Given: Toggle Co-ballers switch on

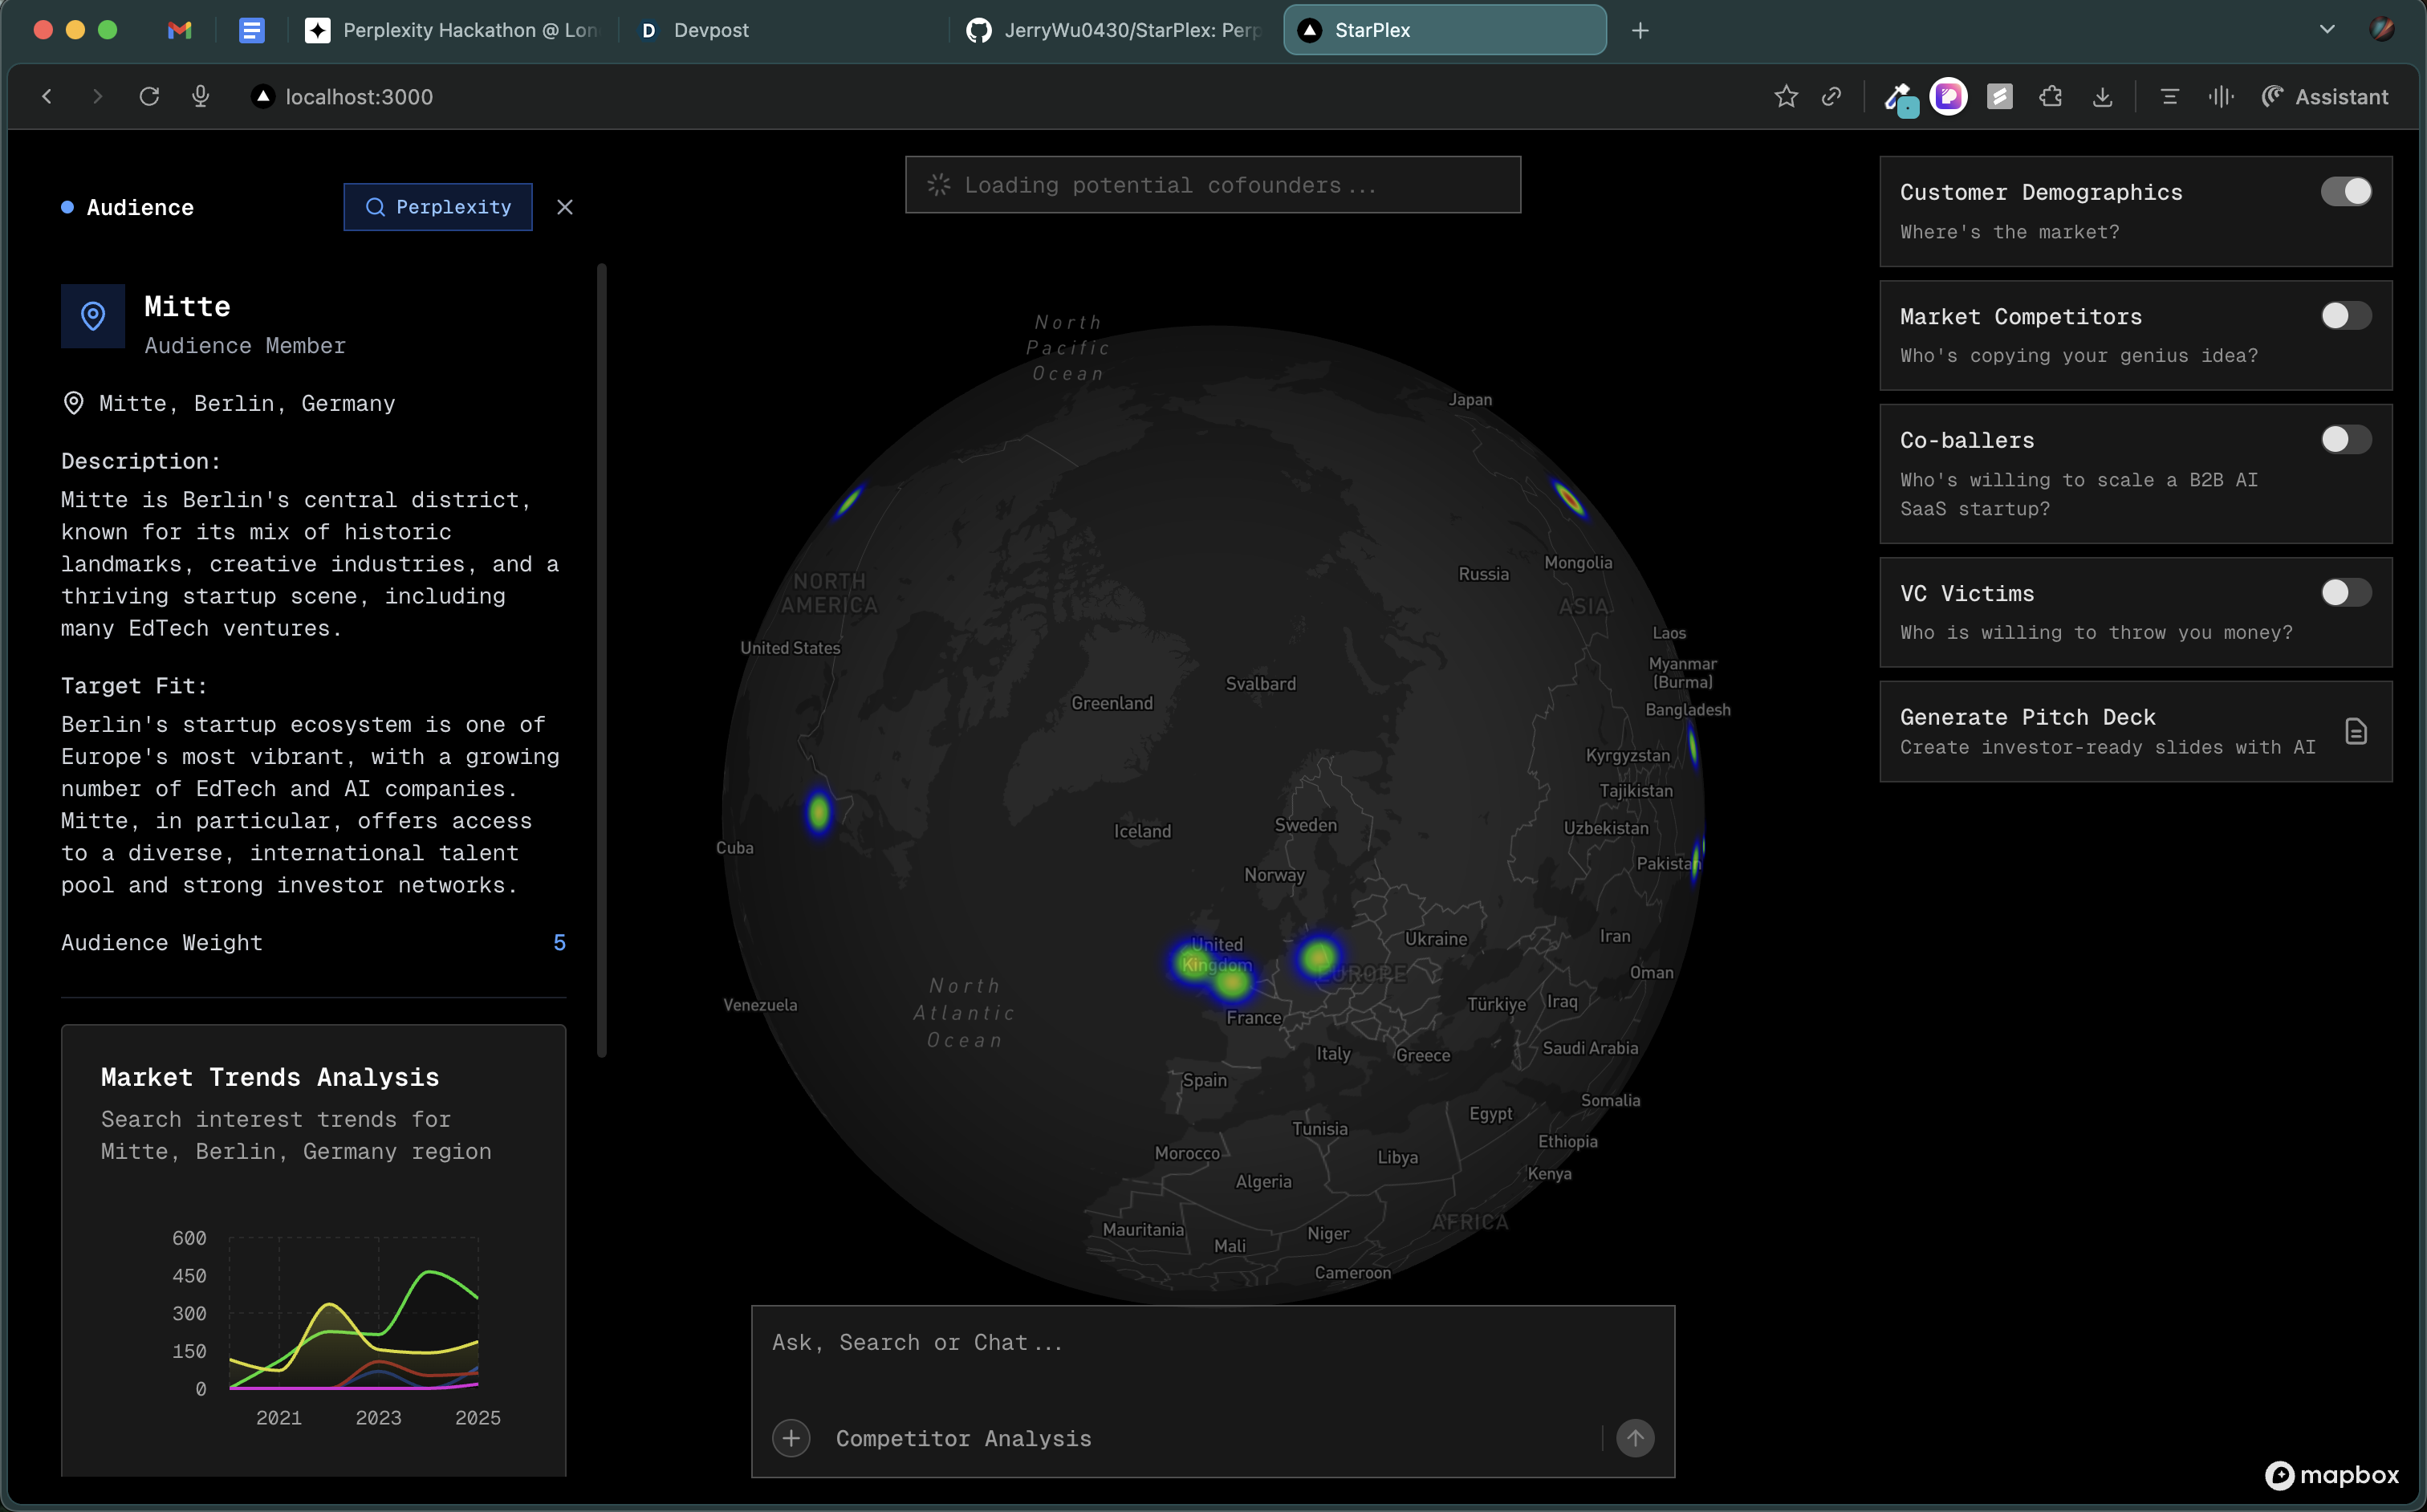Looking at the screenshot, I should 2345,440.
